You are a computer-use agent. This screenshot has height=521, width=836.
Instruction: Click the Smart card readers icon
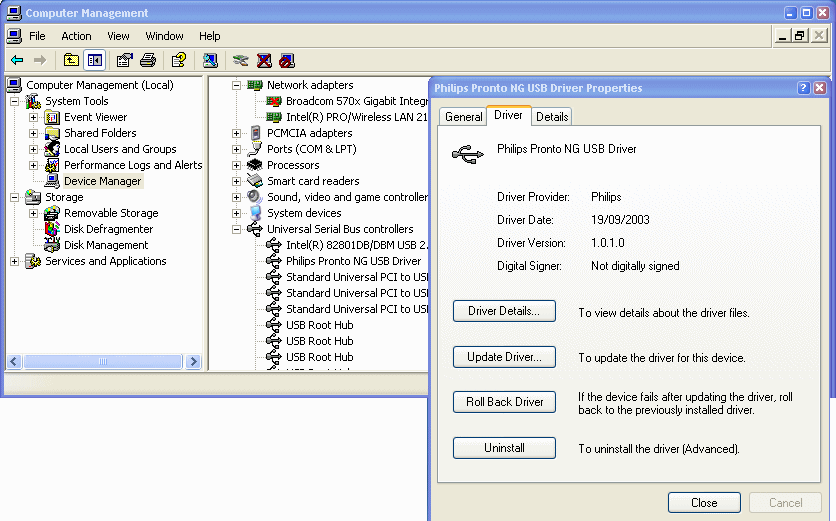[x=255, y=181]
